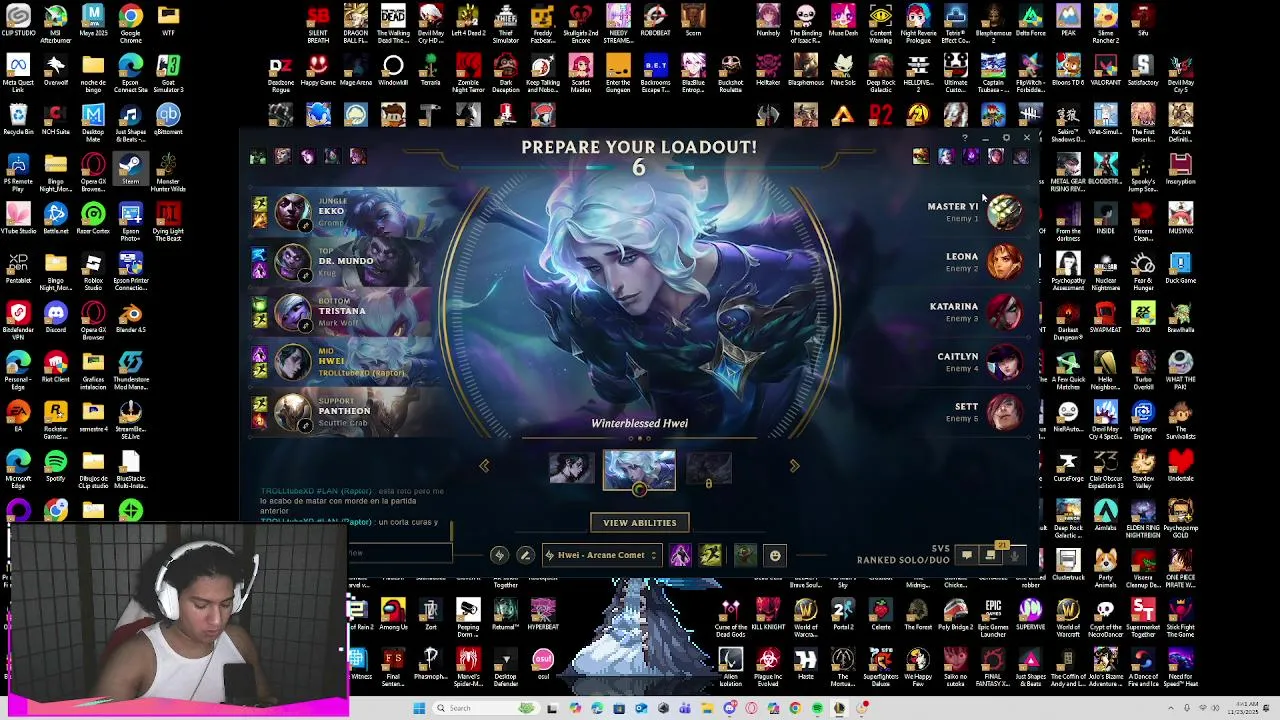This screenshot has height=720, width=1280.
Task: Show previous skin with the left arrow
Action: coord(484,466)
